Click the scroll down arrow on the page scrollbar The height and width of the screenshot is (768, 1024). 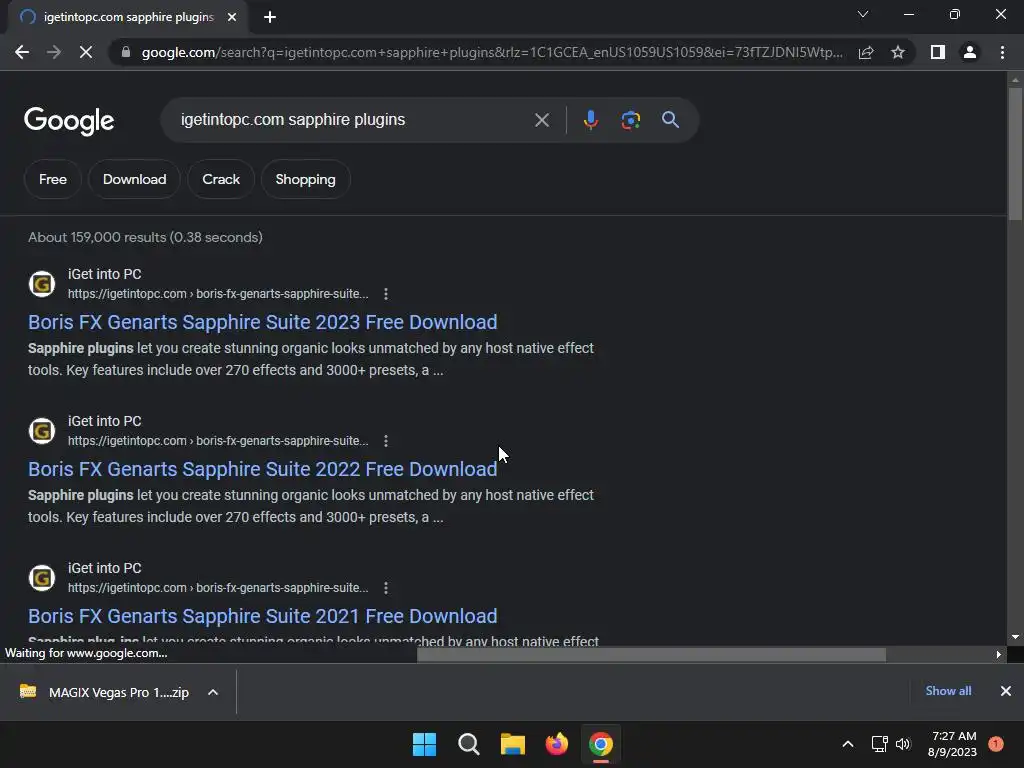tap(1015, 637)
